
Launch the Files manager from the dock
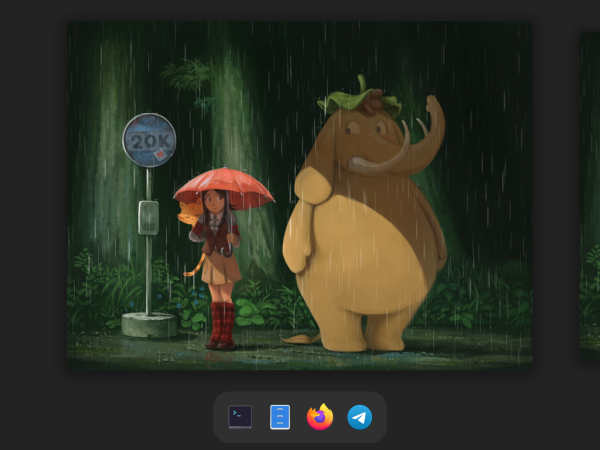pyautogui.click(x=280, y=417)
